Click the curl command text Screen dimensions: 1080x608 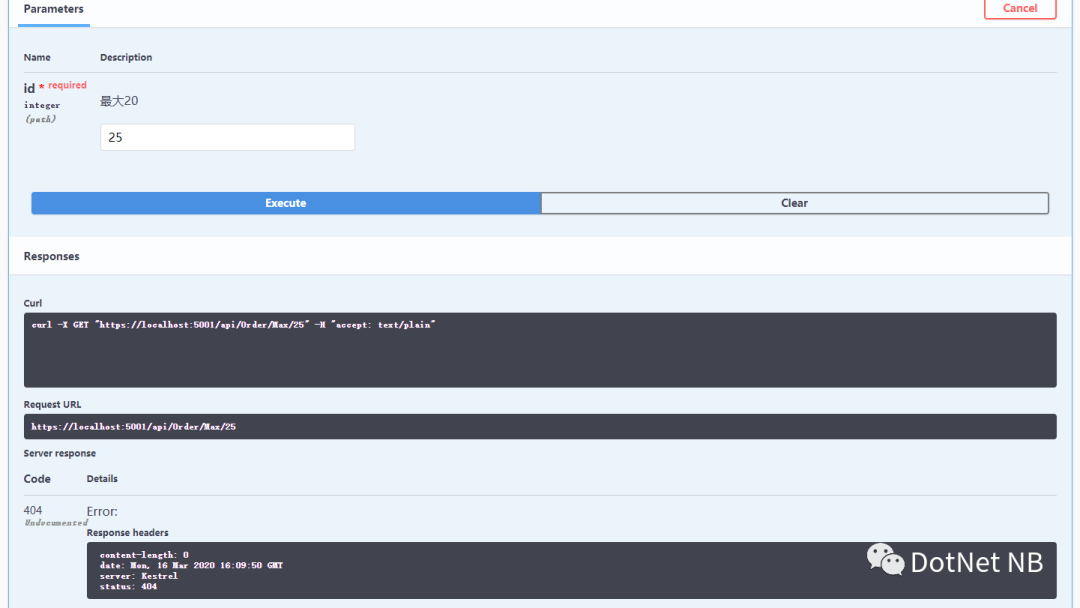233,324
